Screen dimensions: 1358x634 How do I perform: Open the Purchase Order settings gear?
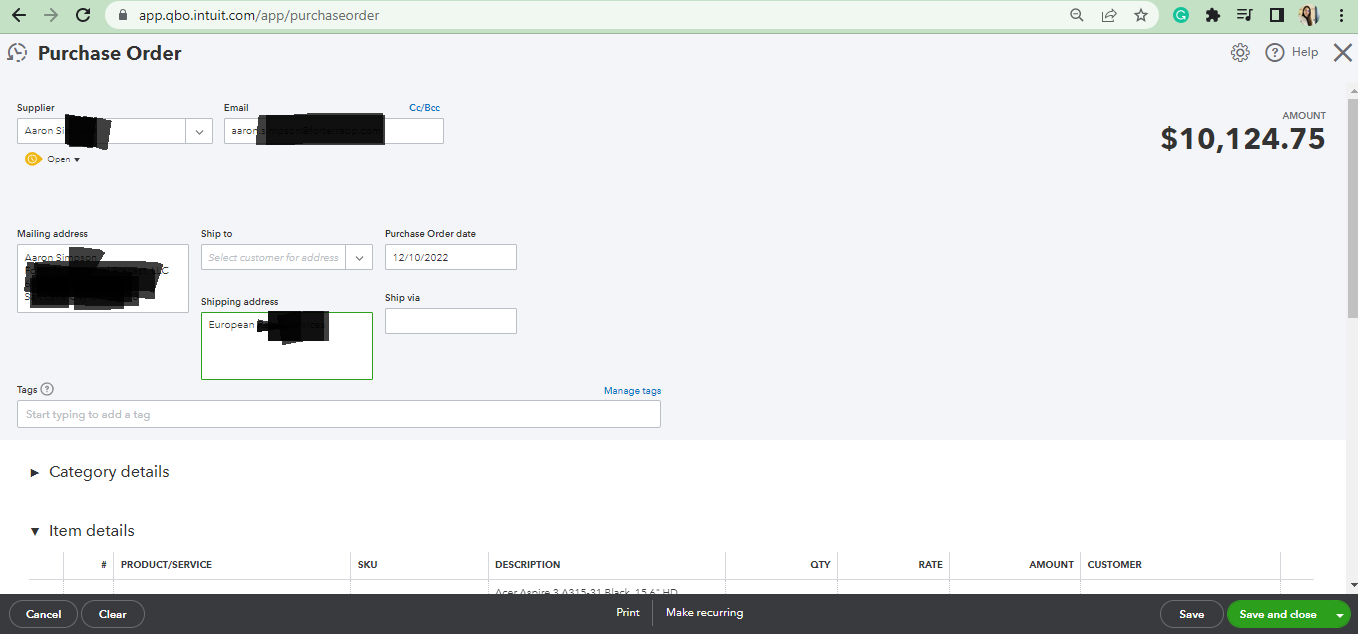coord(1240,53)
